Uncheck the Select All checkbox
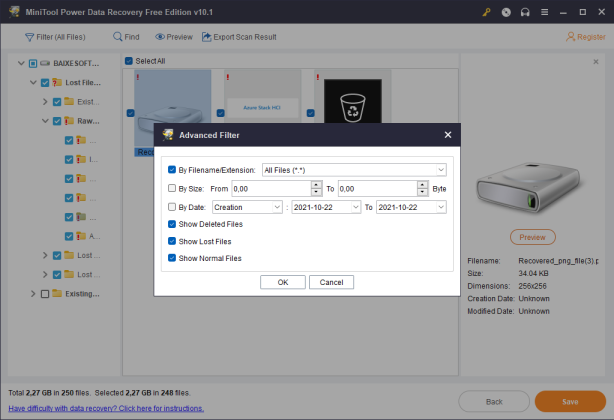Viewport: 614px width, 420px height. pyautogui.click(x=129, y=61)
